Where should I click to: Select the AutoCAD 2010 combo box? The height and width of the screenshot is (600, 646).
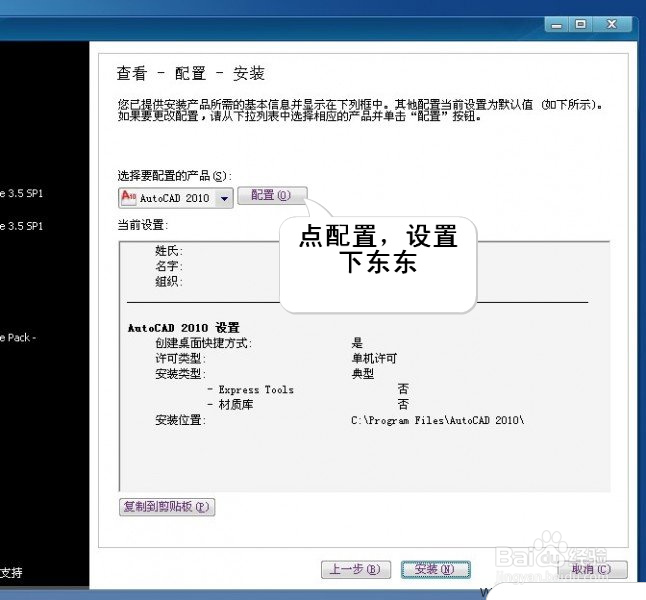(176, 198)
